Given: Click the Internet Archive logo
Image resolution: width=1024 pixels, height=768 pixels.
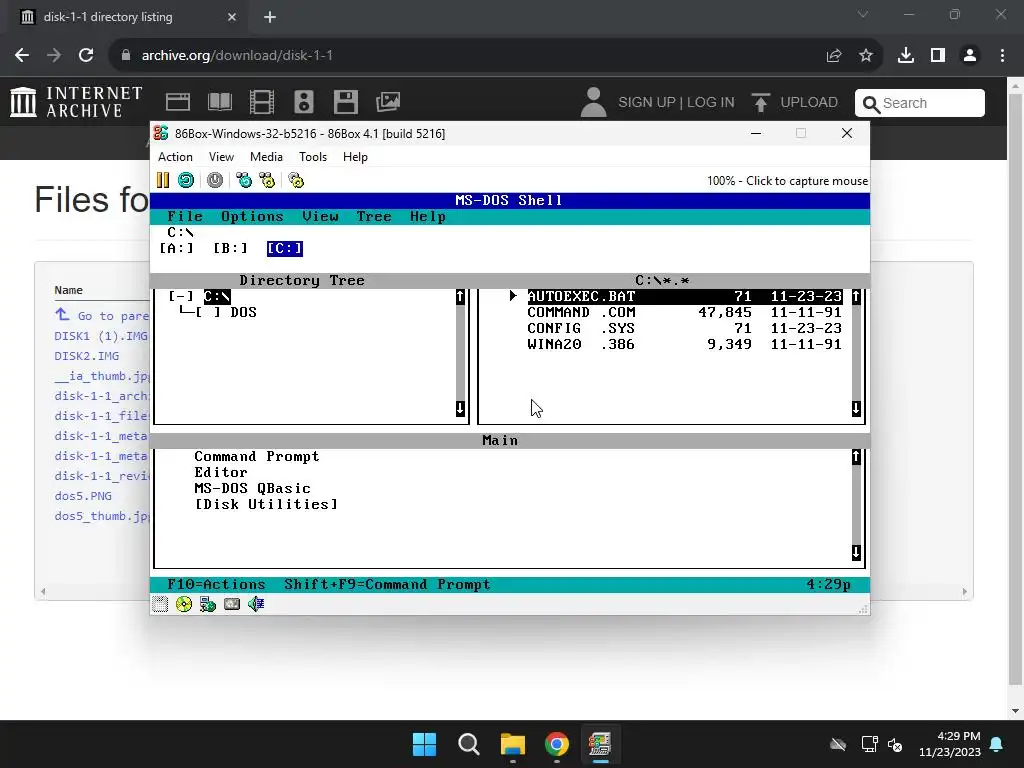Looking at the screenshot, I should click(x=76, y=102).
